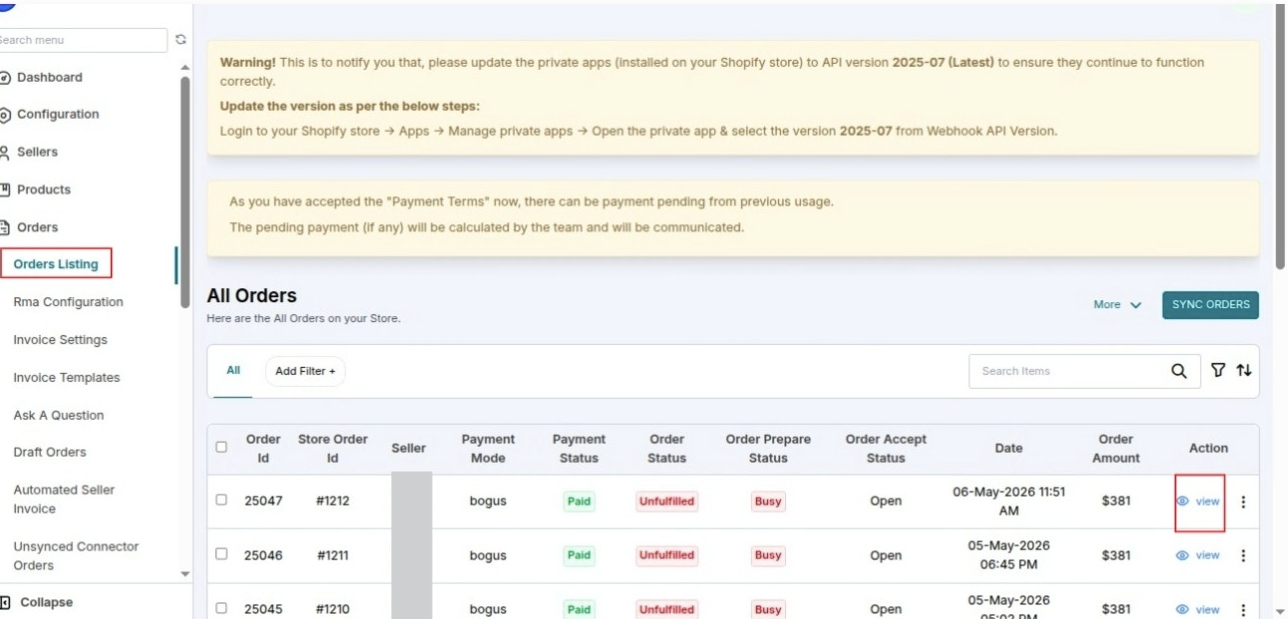Click Store Order Id #1212 cell
The image size is (1288, 619).
tap(333, 502)
